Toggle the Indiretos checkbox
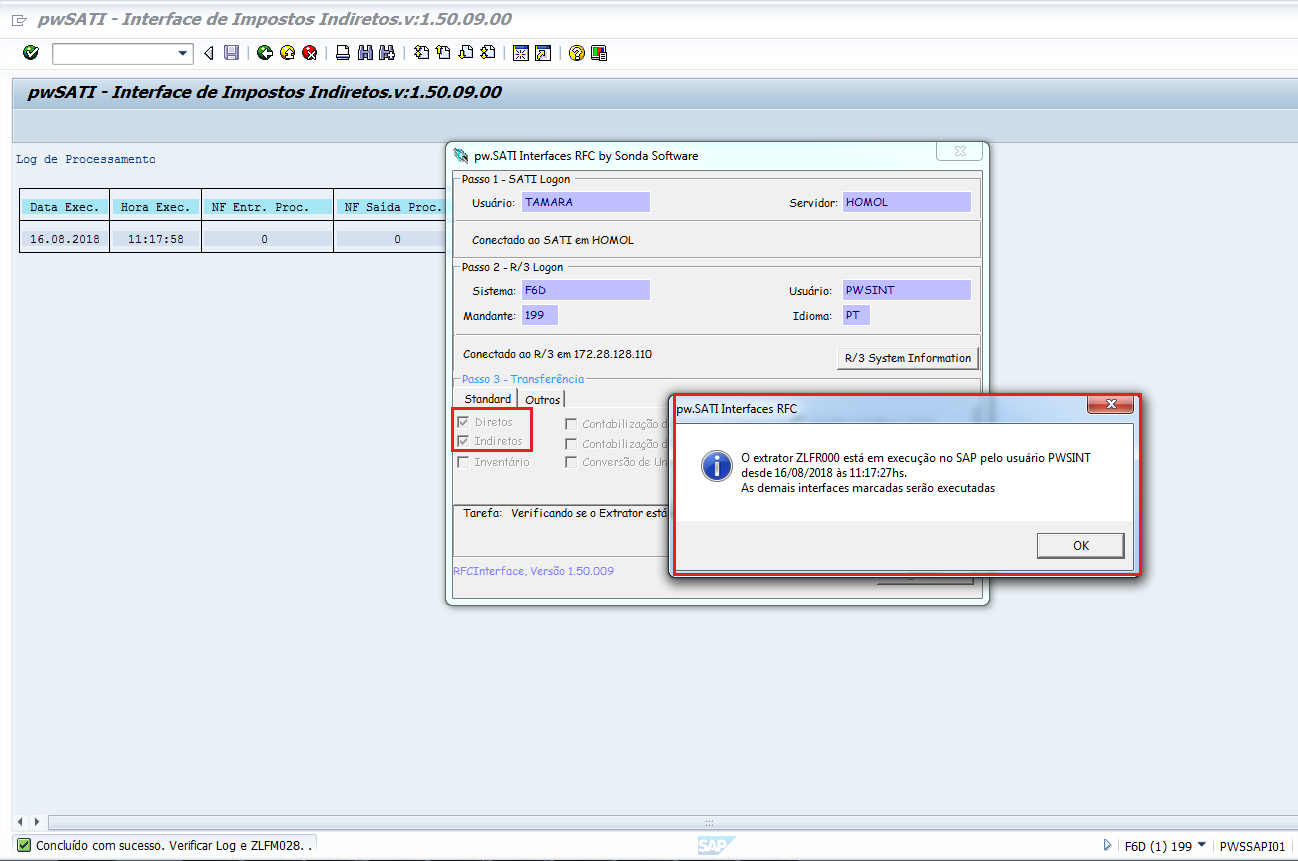1298x861 pixels. 464,441
